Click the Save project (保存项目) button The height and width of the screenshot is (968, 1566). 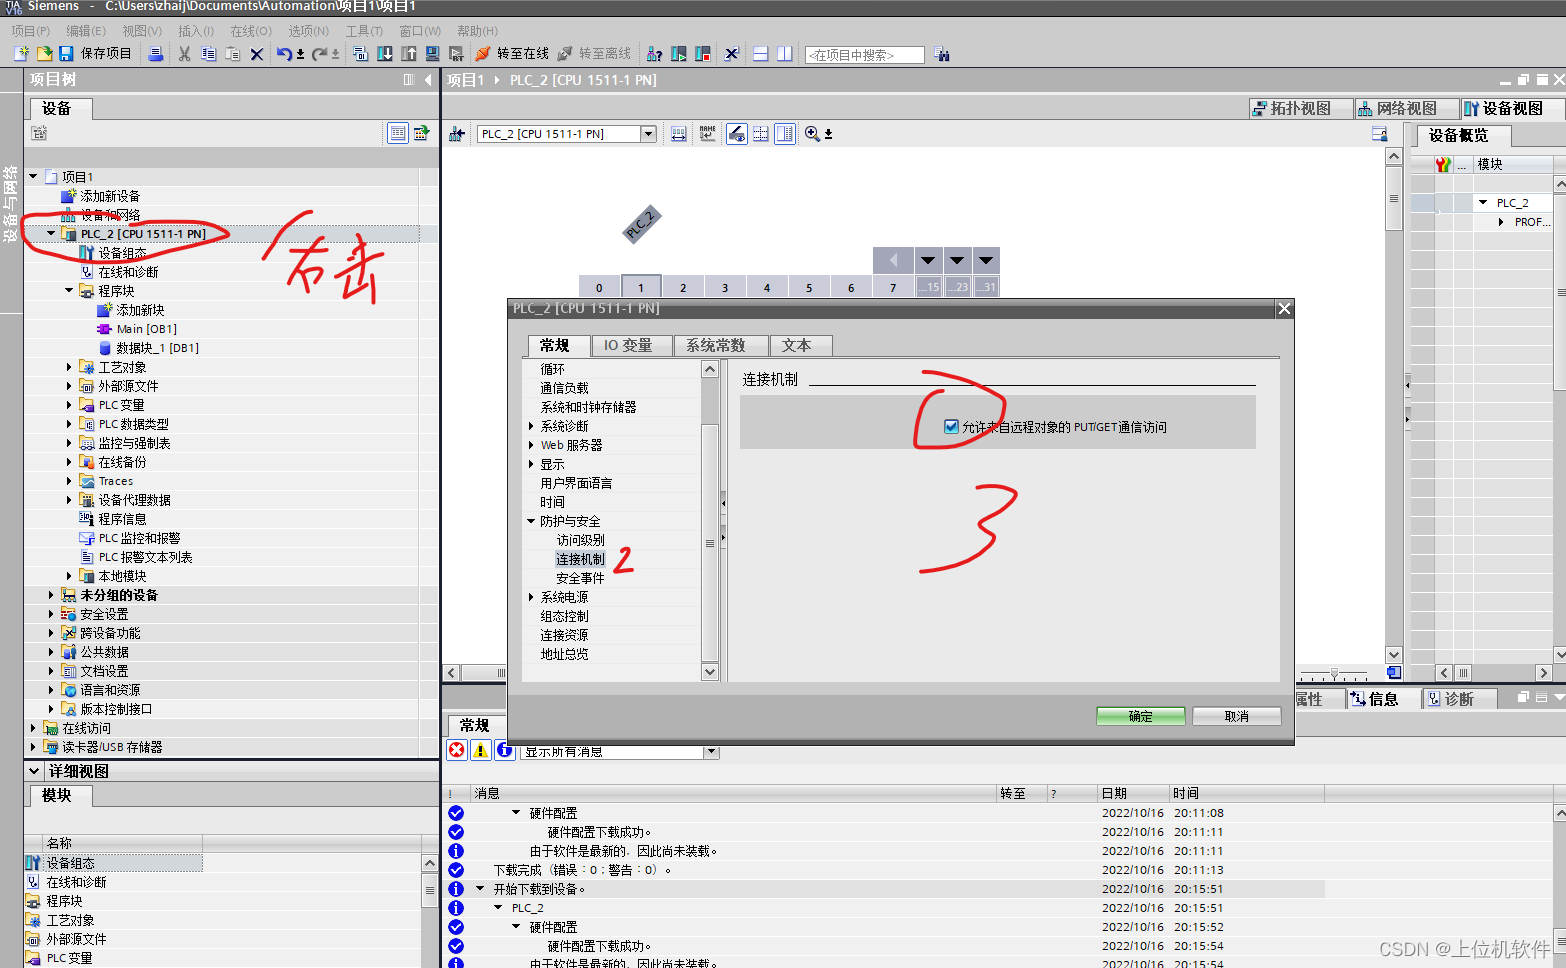point(95,54)
